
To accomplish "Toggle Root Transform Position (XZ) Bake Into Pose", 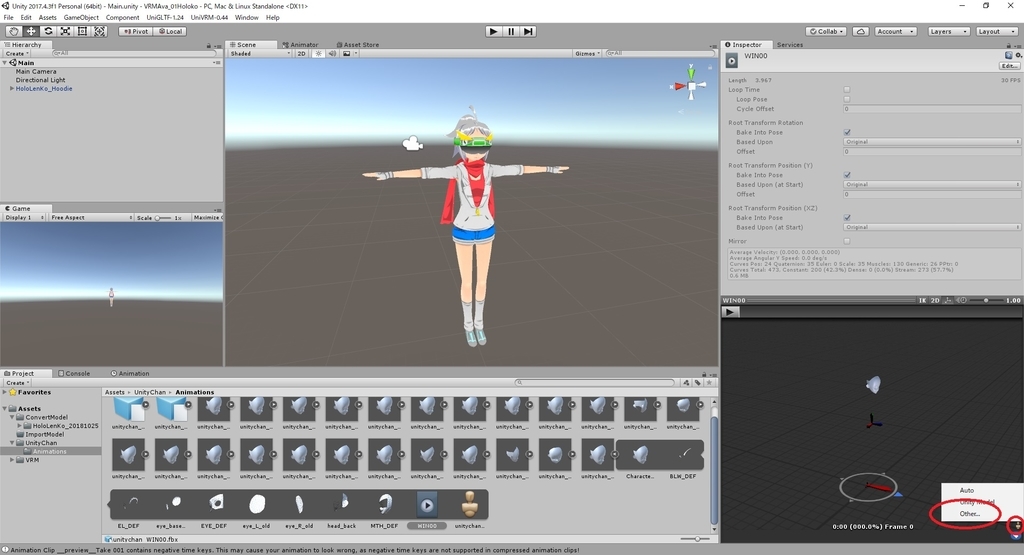I will 847,217.
